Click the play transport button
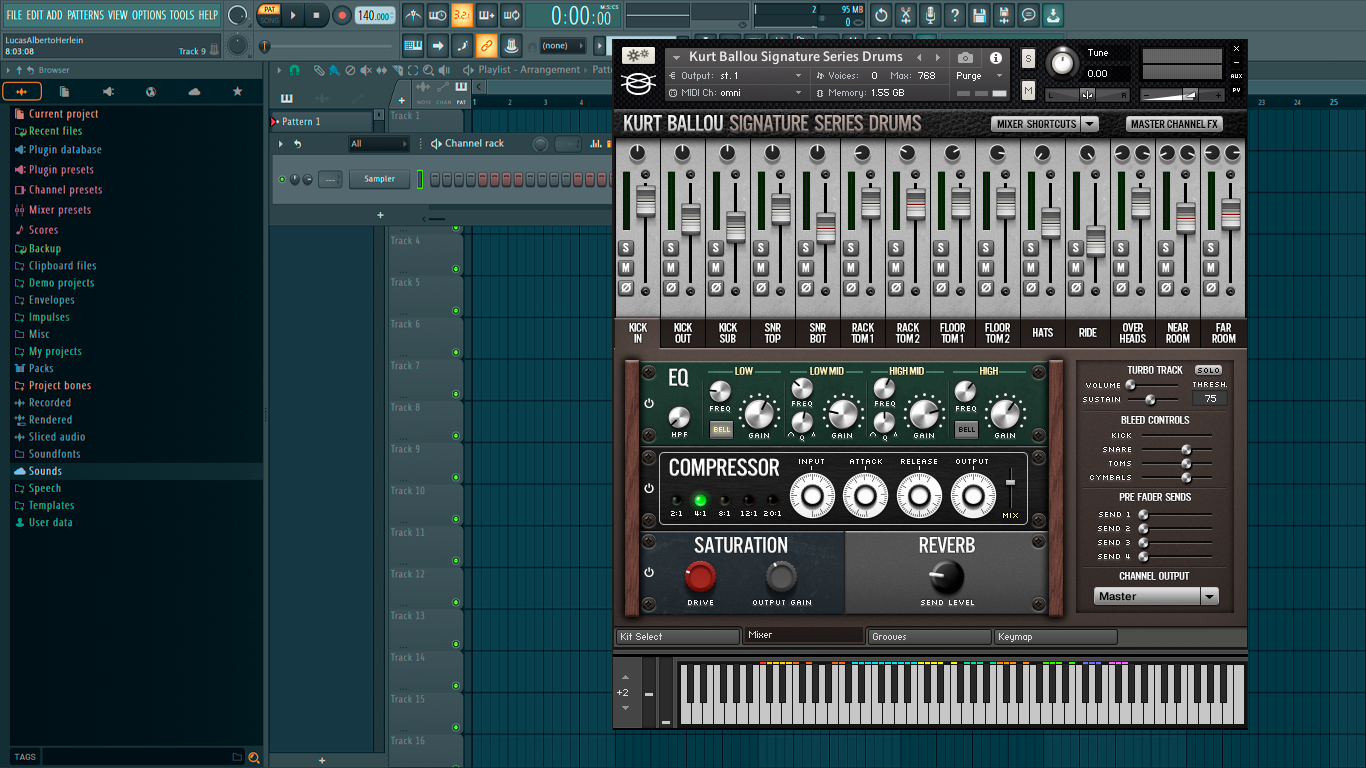Viewport: 1366px width, 768px height. pos(293,15)
